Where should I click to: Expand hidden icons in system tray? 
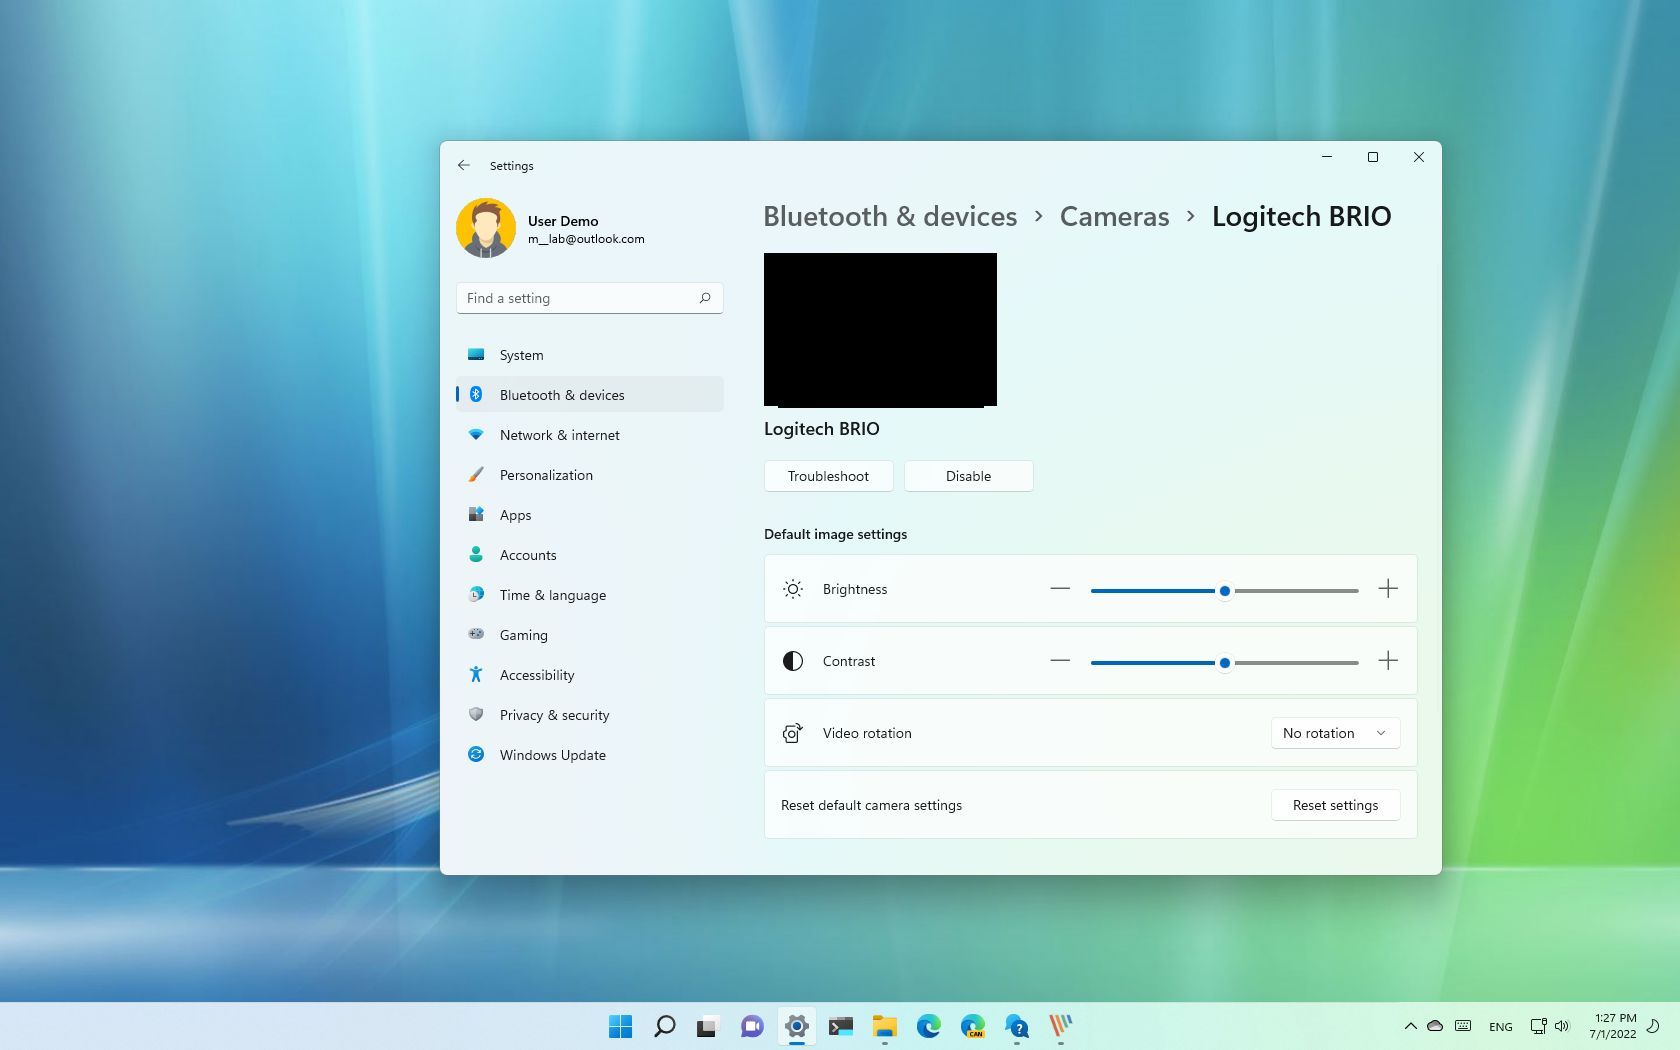[1410, 1026]
